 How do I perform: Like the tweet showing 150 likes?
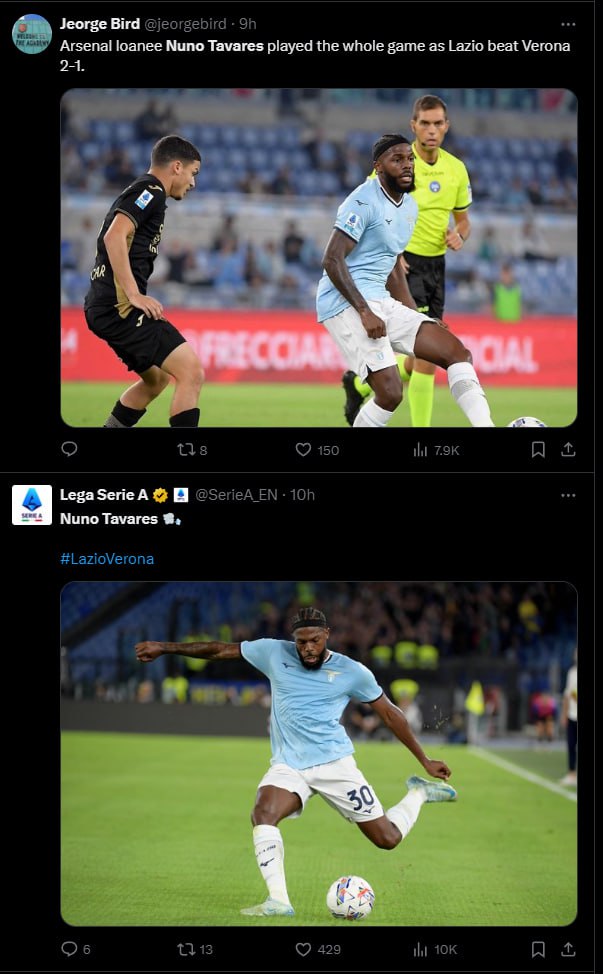coord(317,450)
